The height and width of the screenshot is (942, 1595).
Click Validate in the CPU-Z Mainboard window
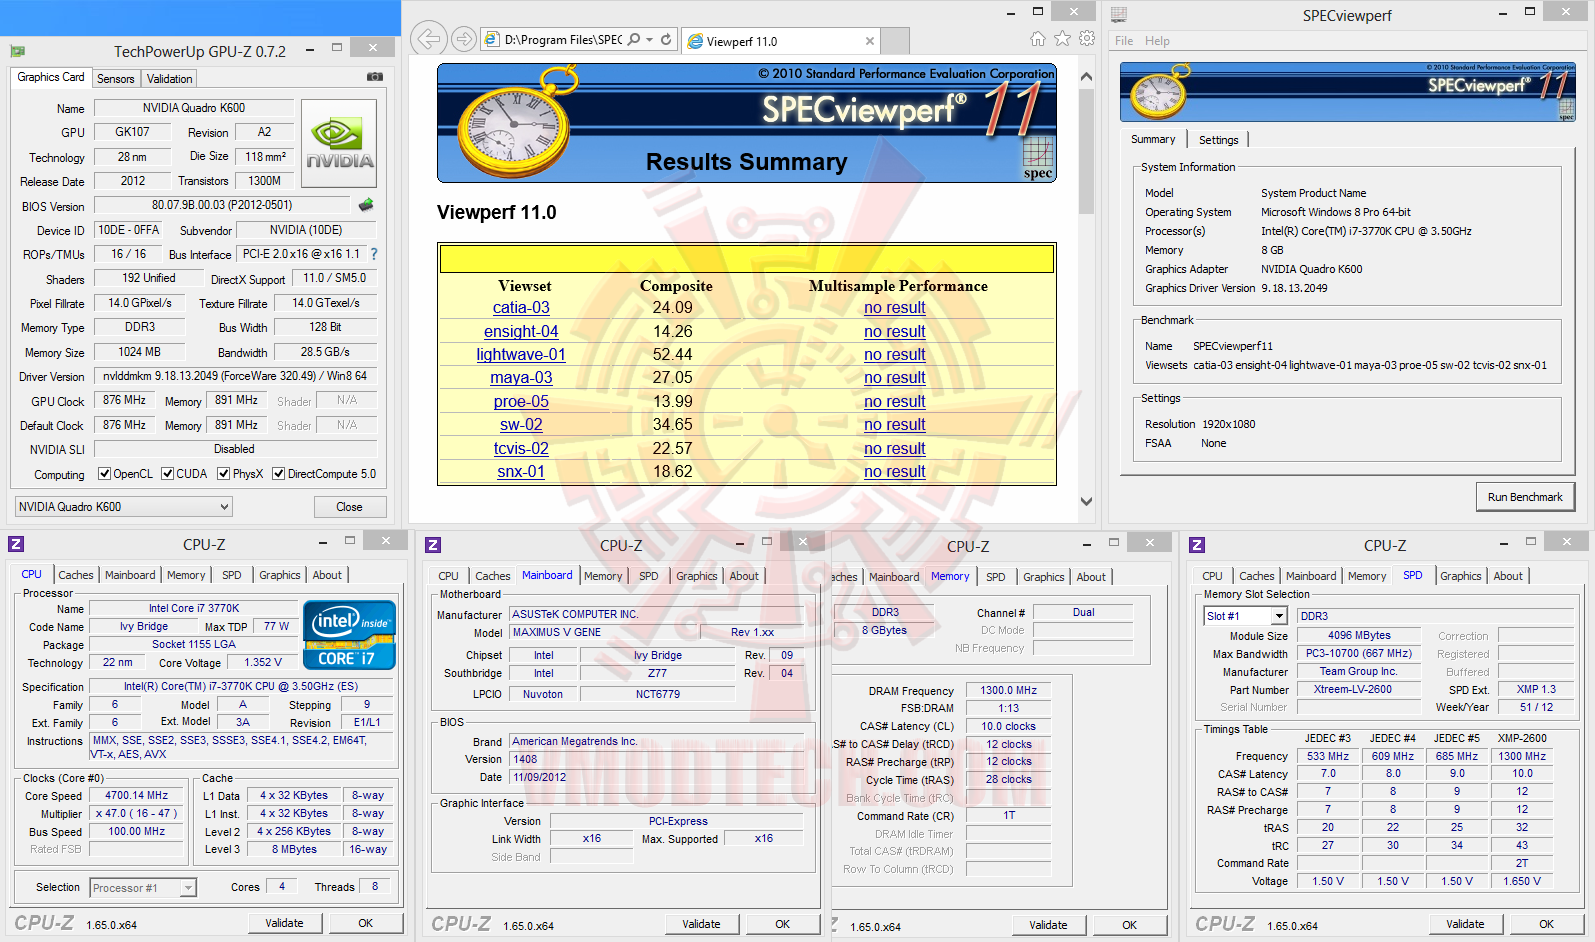point(701,924)
